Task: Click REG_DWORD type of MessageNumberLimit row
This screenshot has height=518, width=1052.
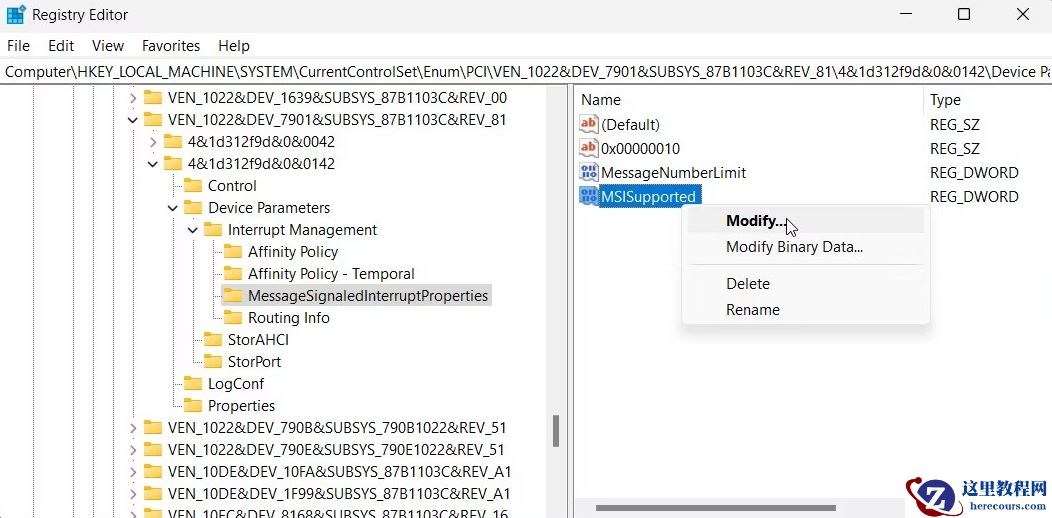Action: point(974,172)
